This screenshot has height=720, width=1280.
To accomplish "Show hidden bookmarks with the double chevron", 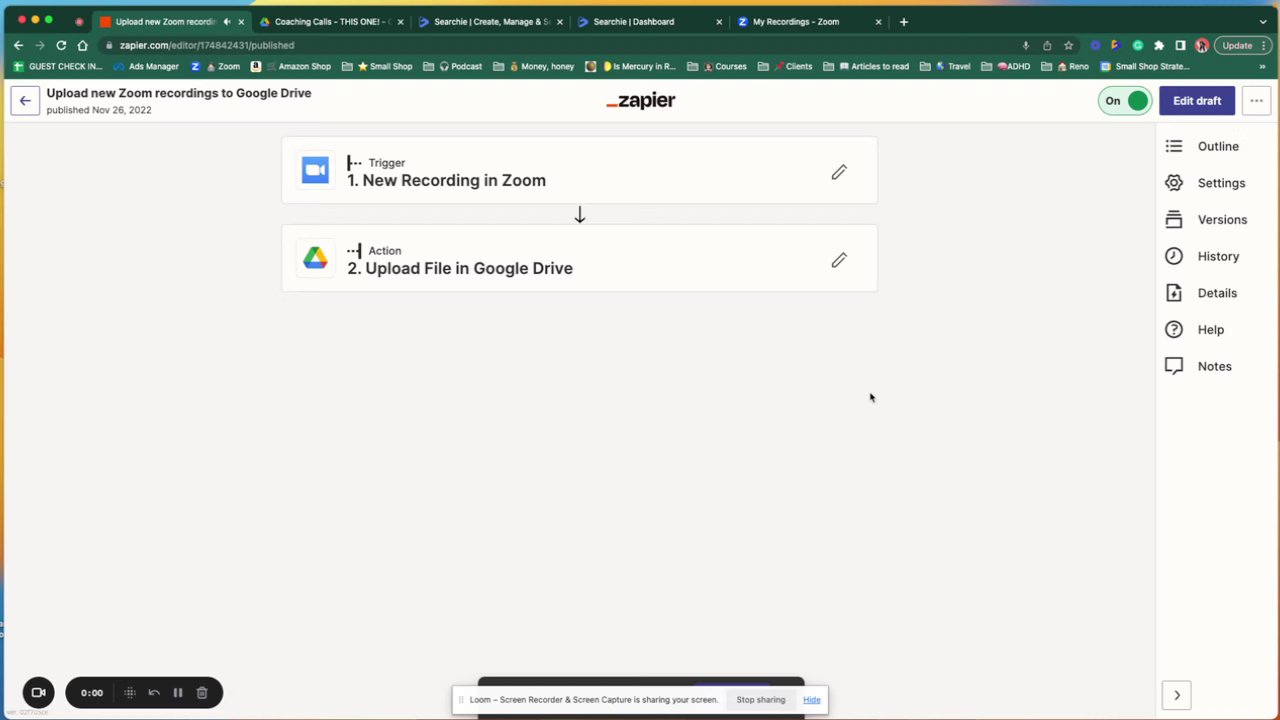I will [x=1264, y=66].
